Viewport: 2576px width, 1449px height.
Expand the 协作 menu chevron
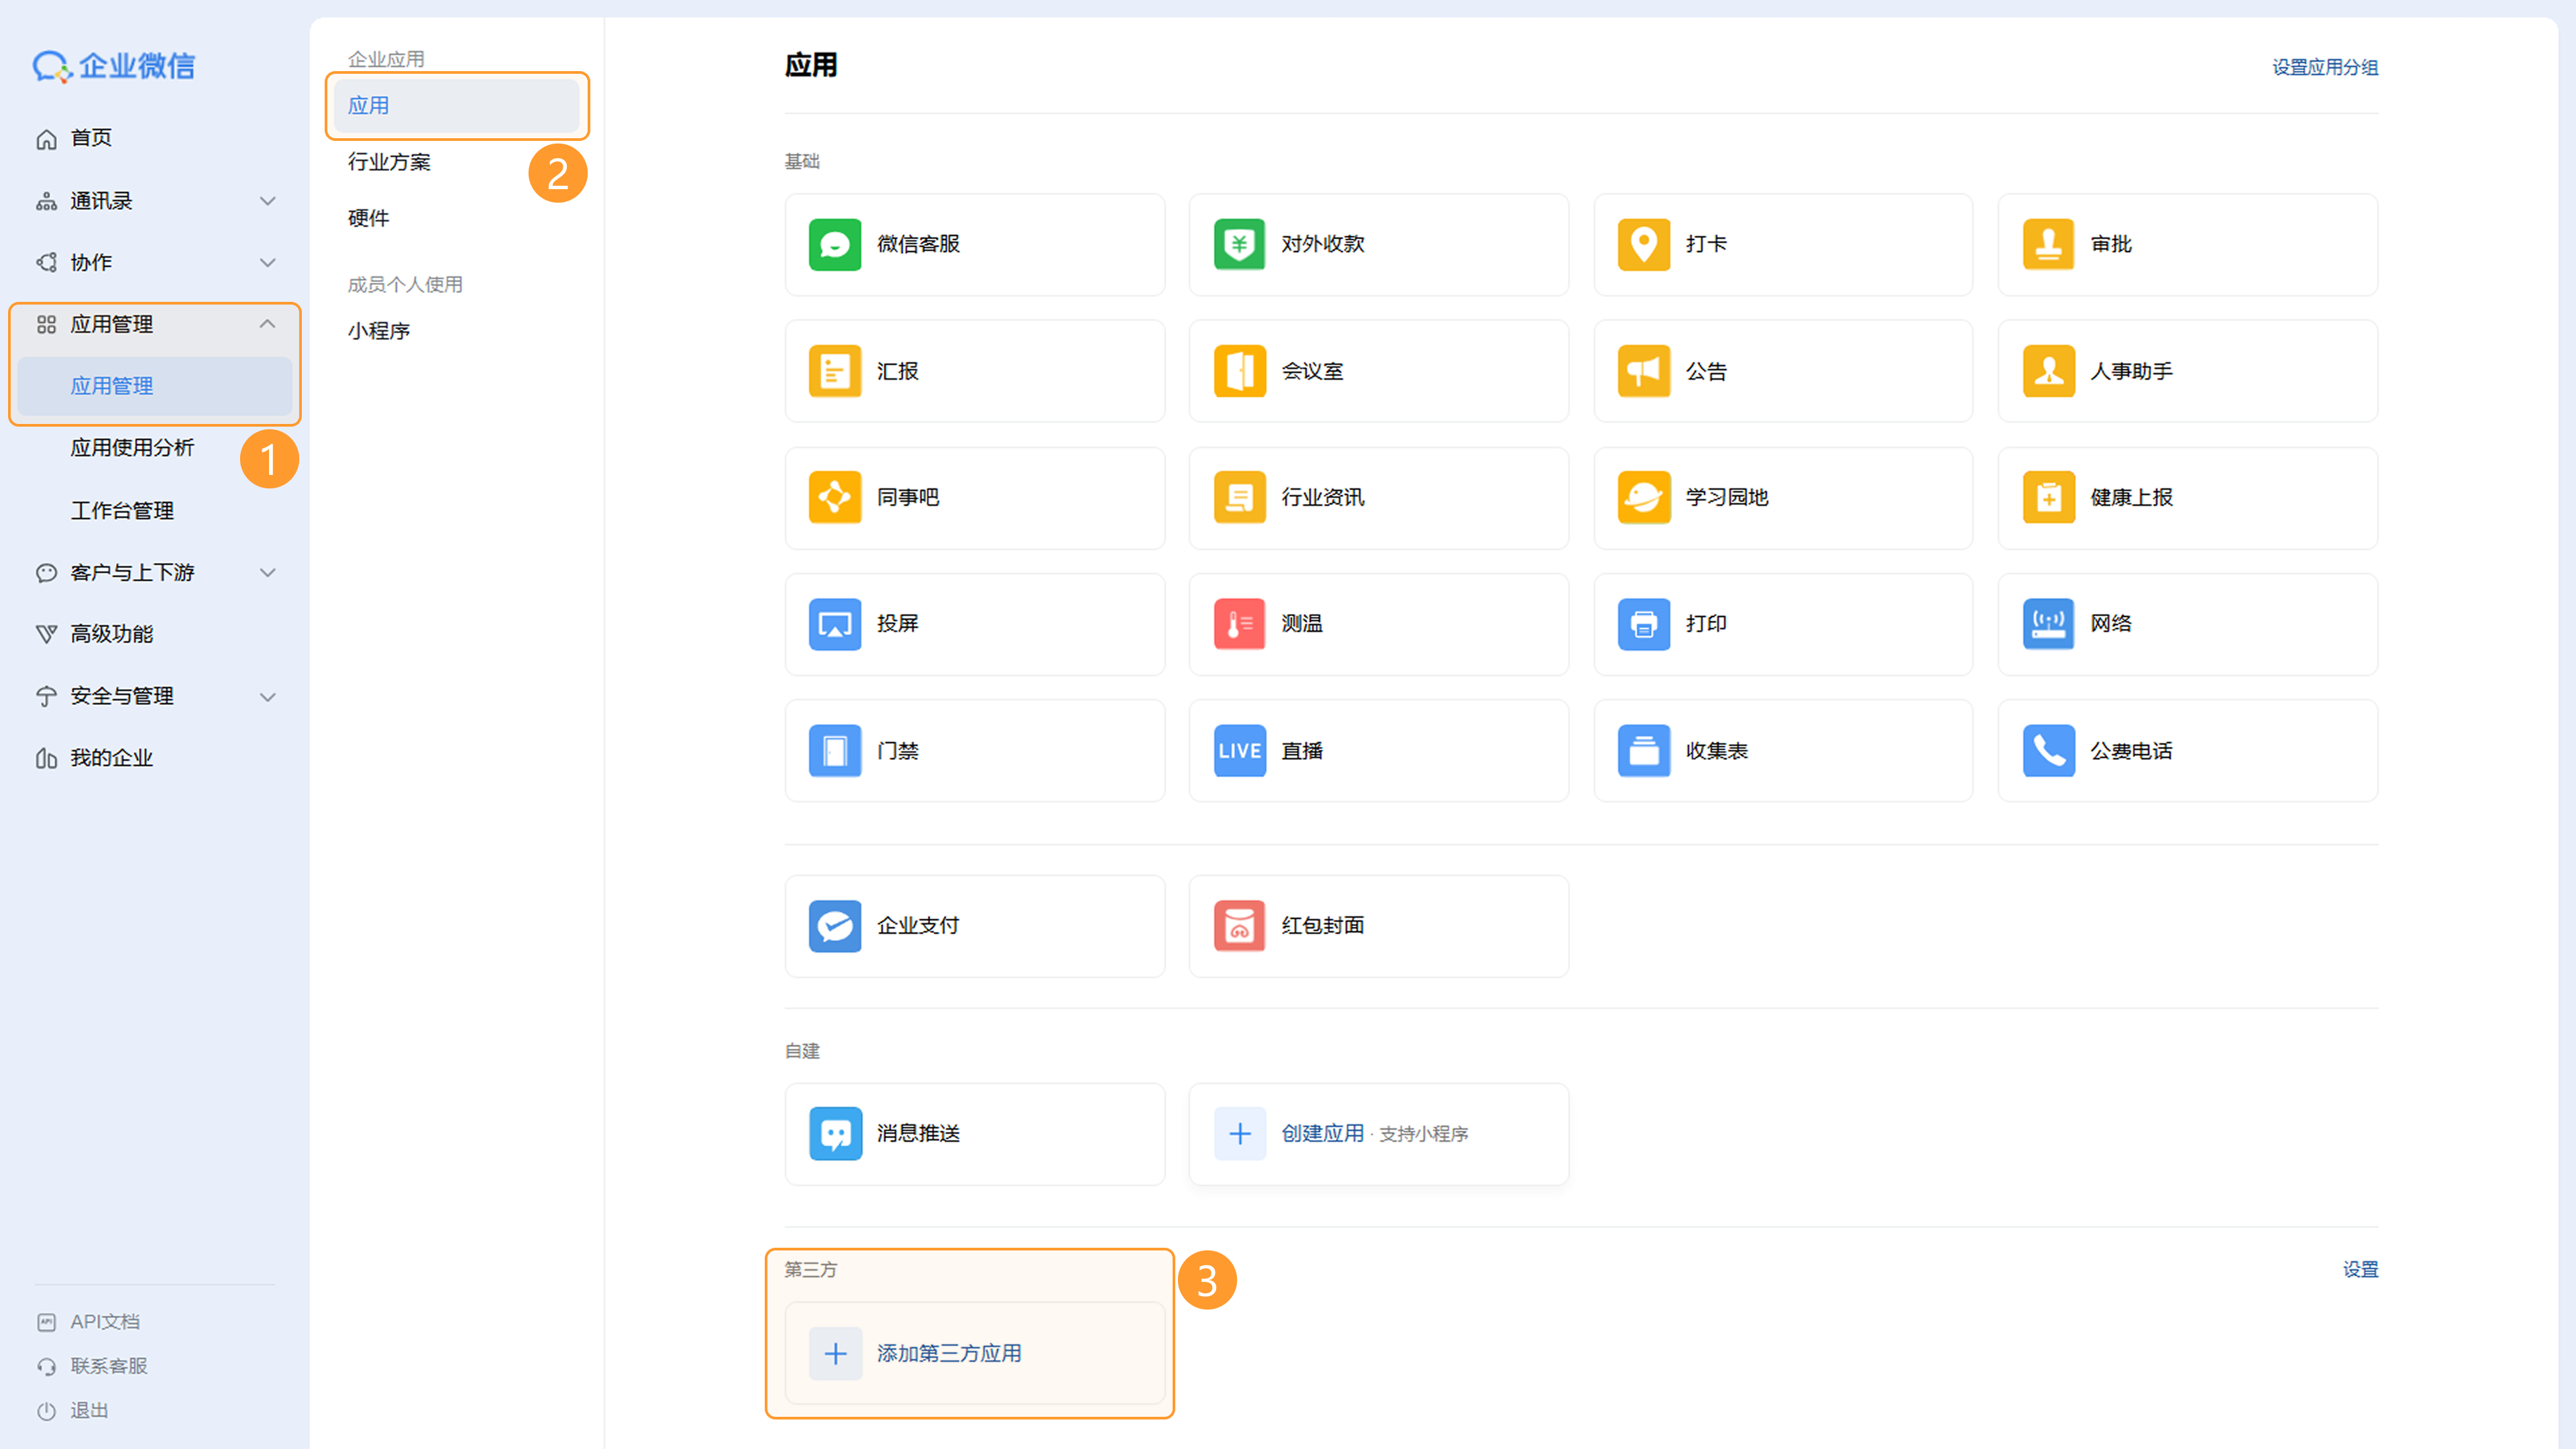pos(267,263)
